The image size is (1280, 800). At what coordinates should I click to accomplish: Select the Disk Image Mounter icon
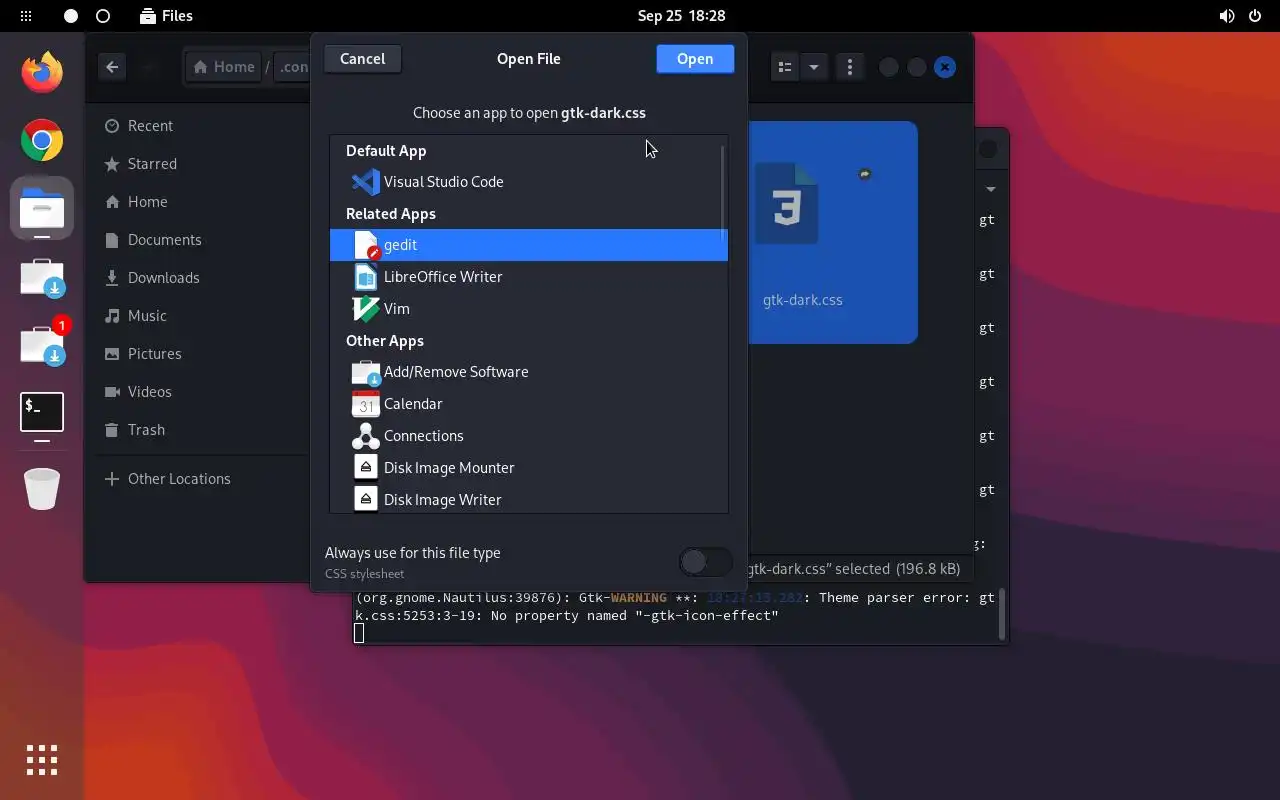tap(366, 468)
